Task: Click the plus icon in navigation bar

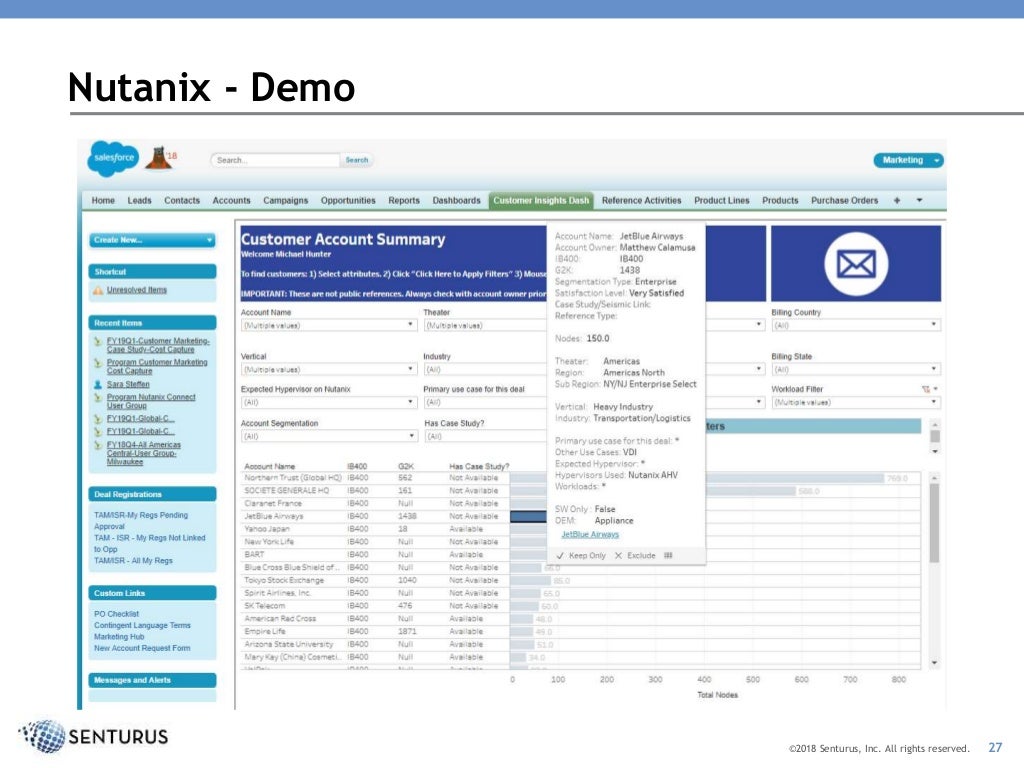Action: tap(897, 200)
